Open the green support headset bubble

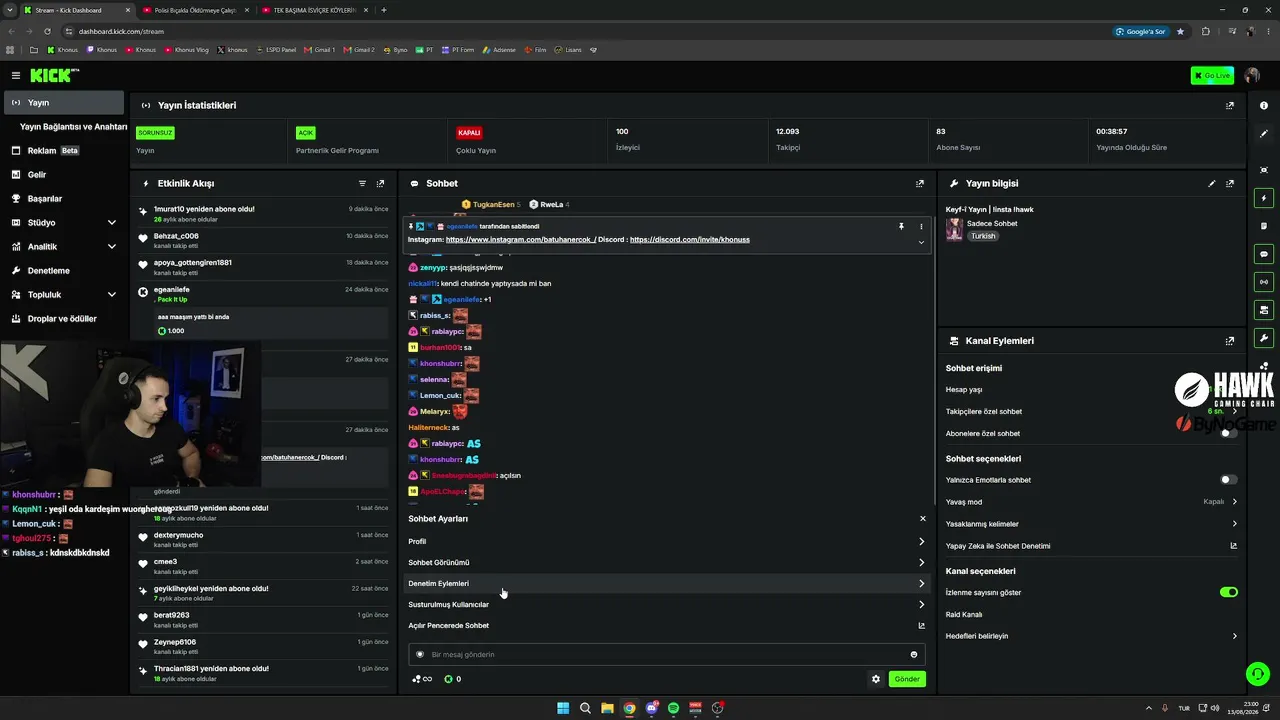1257,674
